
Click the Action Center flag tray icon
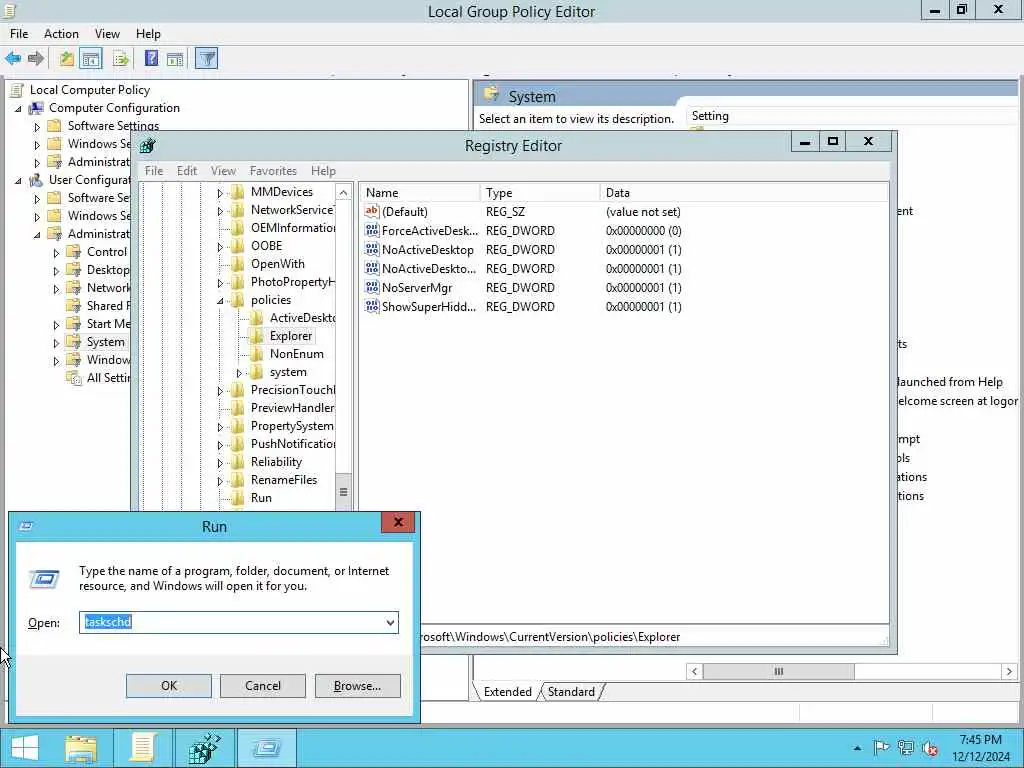[881, 748]
